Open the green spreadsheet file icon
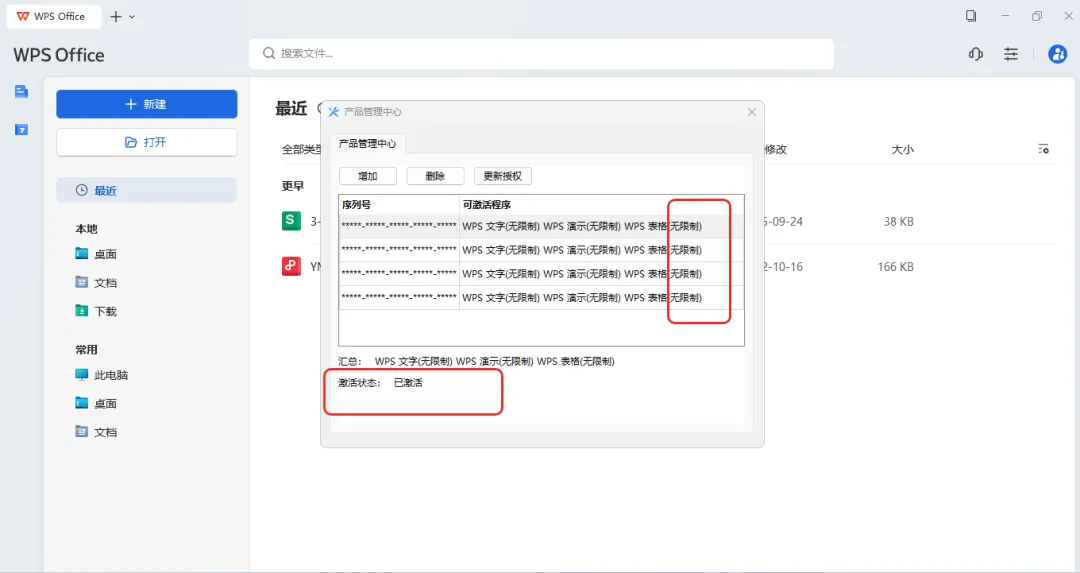 point(291,221)
